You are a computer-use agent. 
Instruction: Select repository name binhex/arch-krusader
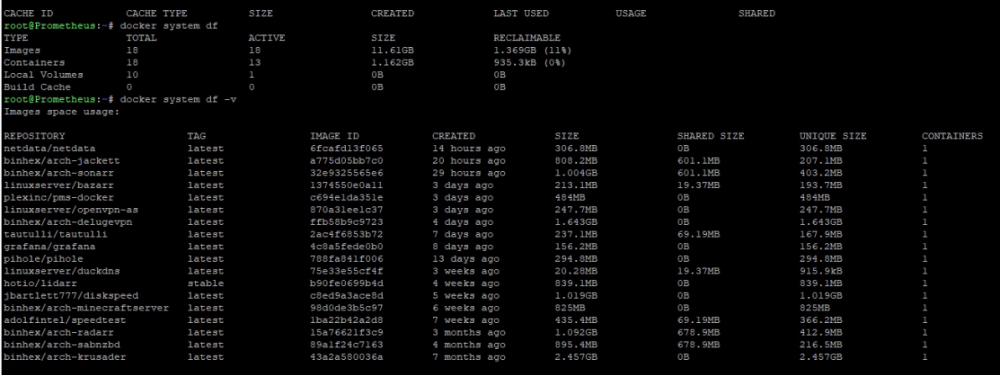(x=64, y=357)
